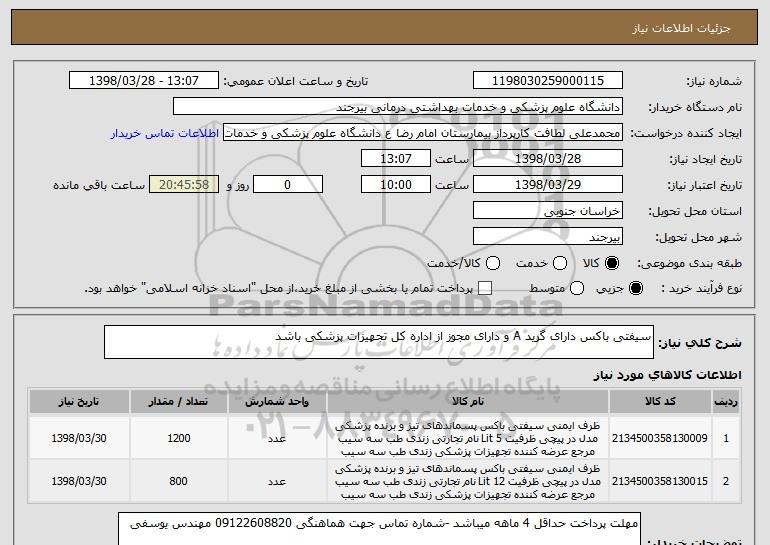Toggle the اسناد خزانه اسلامی payment checkbox
770x545 pixels.
tap(485, 288)
